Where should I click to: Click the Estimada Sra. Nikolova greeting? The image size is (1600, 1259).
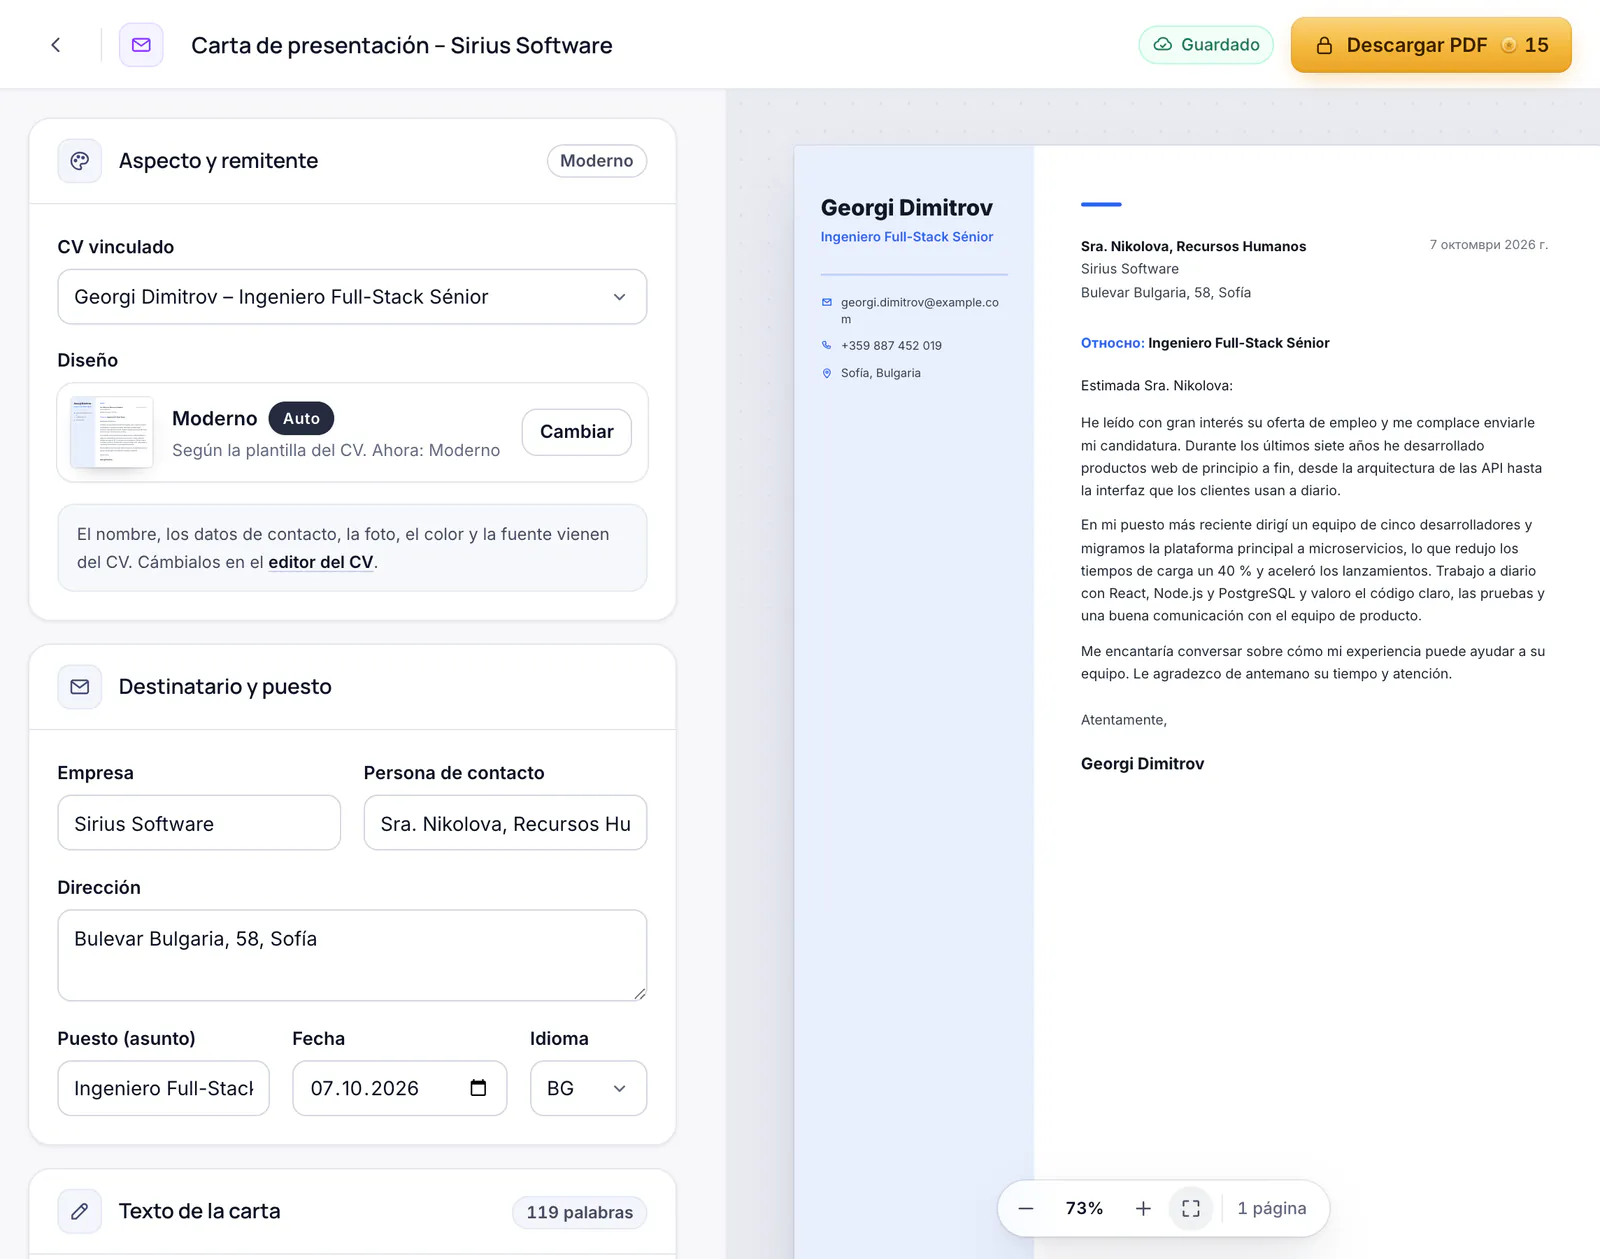1157,386
